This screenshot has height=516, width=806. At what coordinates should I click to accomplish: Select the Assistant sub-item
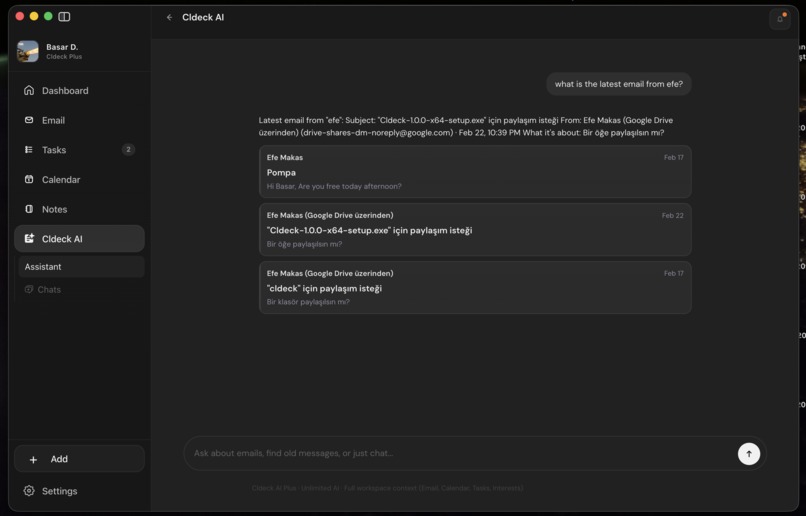tap(81, 267)
